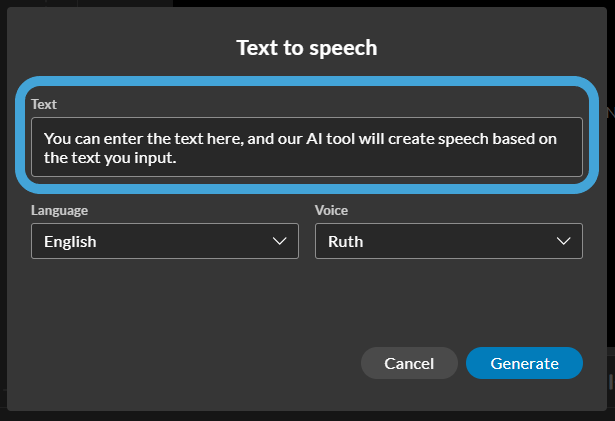615x421 pixels.
Task: Place cursor before the word 'You'
Action: coord(44,139)
